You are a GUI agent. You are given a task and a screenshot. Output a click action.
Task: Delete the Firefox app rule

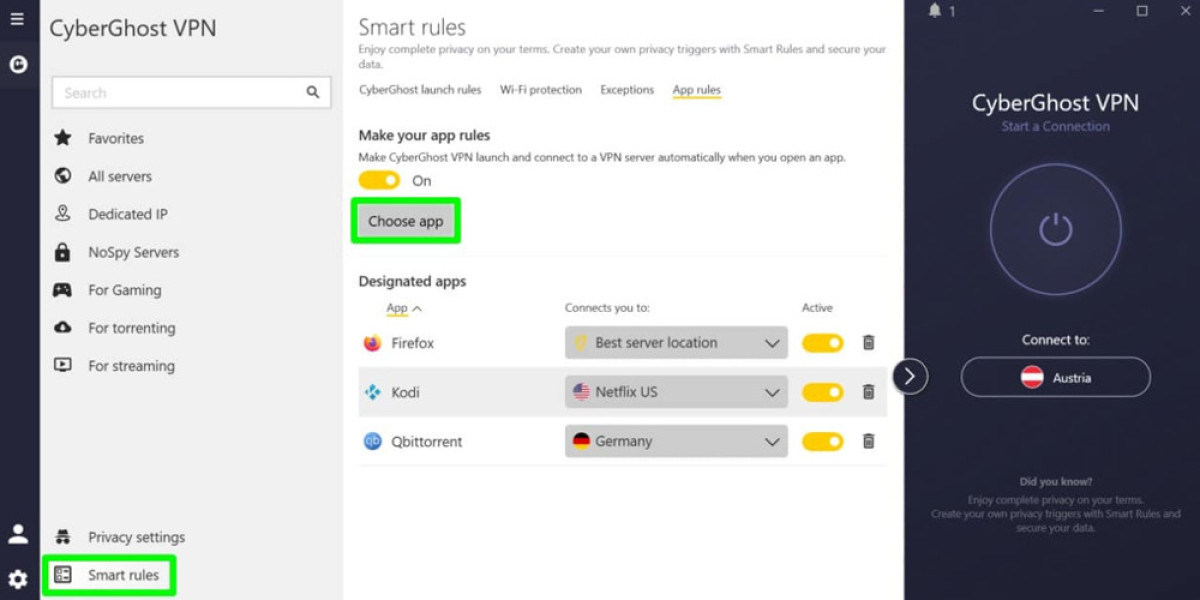point(868,343)
